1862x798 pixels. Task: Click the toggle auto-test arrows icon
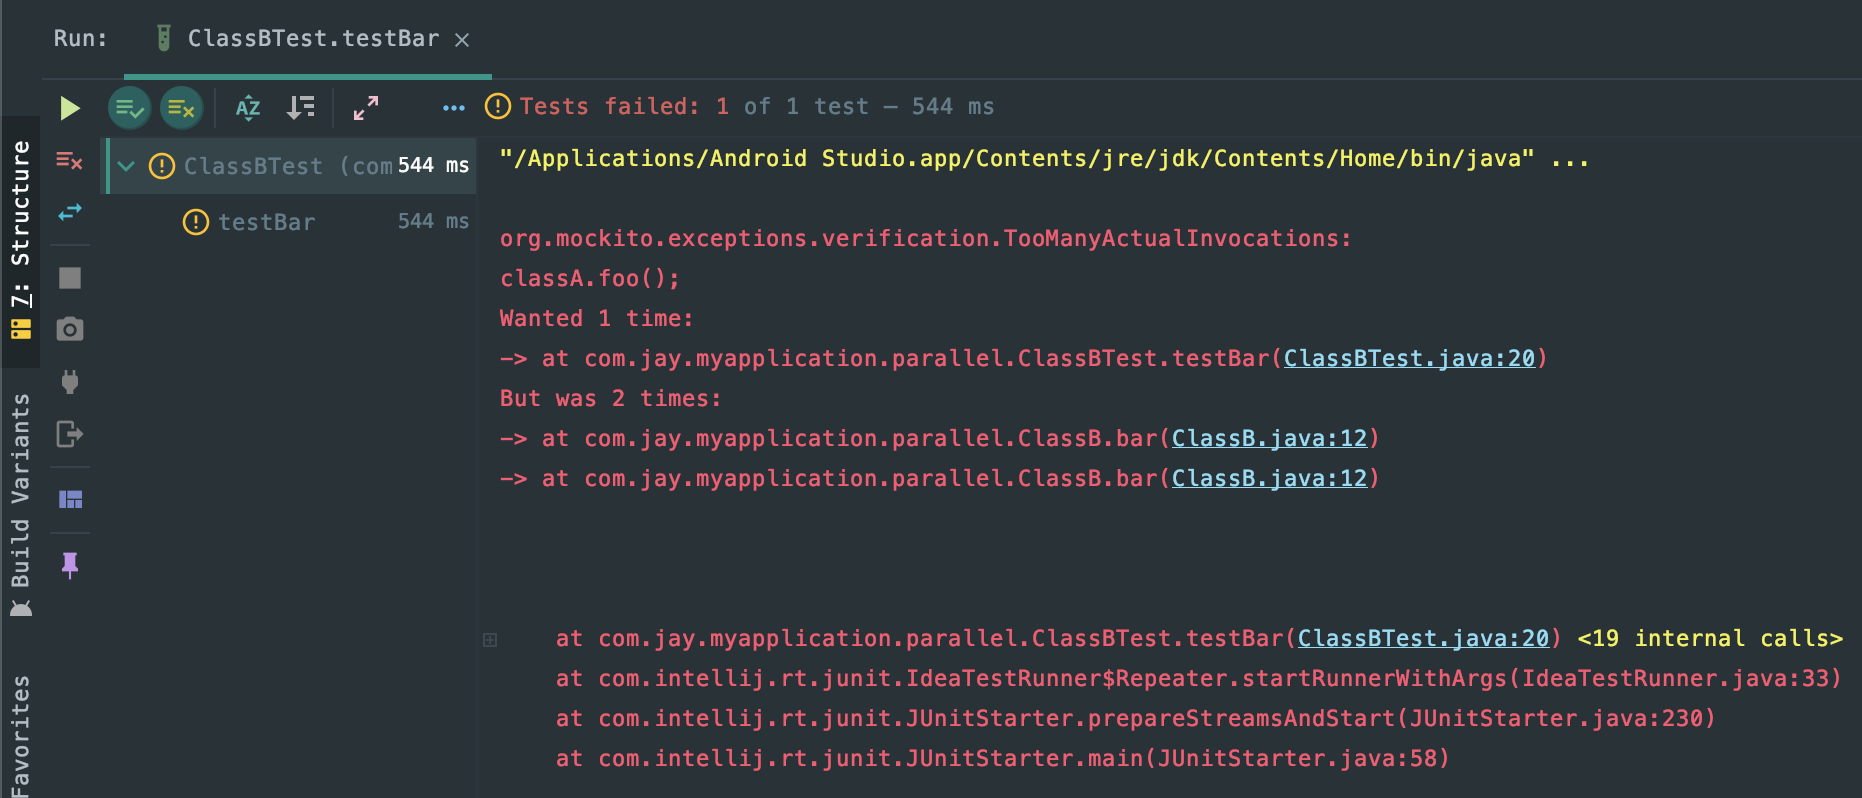69,213
